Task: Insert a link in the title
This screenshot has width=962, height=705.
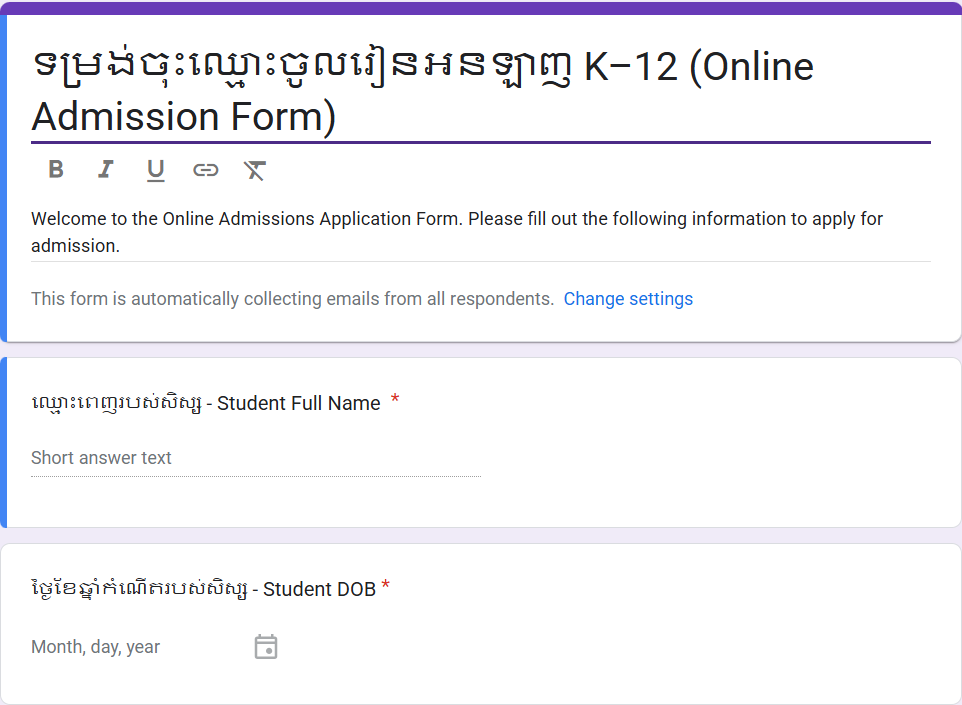Action: (x=206, y=170)
